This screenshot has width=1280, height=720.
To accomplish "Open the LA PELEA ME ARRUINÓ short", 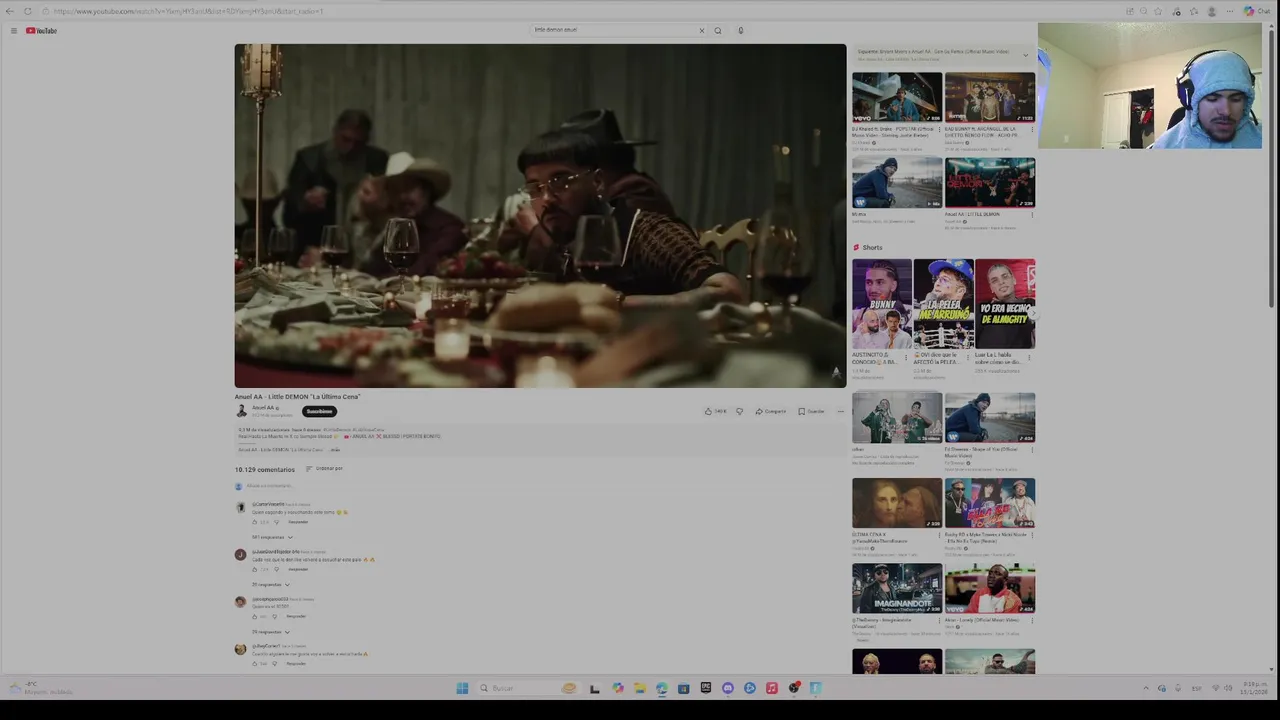I will point(943,304).
